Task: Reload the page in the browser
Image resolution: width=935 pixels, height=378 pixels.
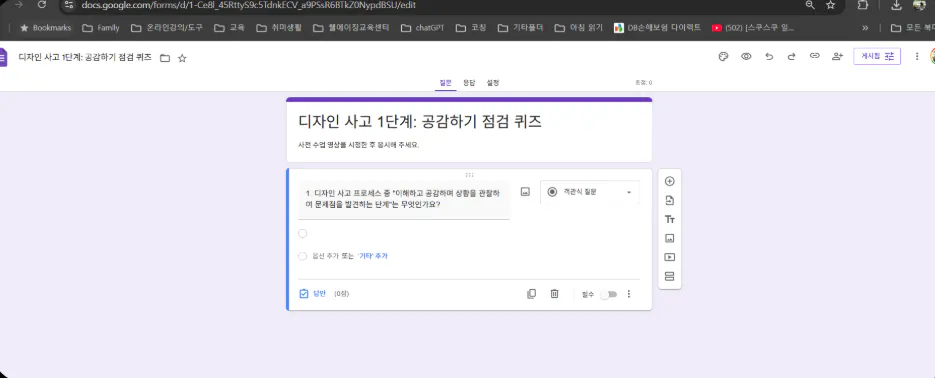Action: [x=42, y=5]
